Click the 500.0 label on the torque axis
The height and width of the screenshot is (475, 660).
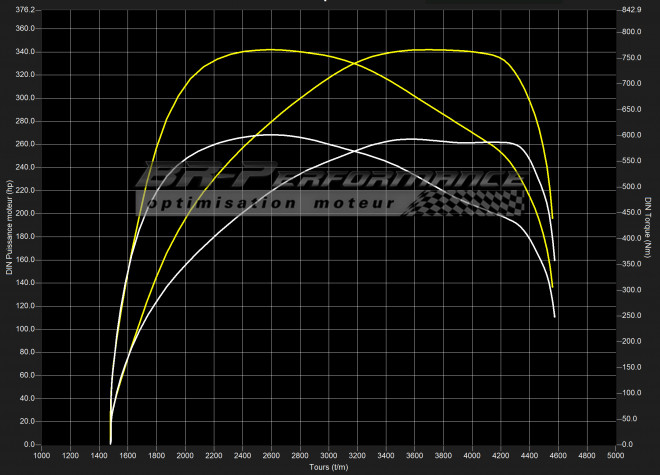pyautogui.click(x=631, y=187)
